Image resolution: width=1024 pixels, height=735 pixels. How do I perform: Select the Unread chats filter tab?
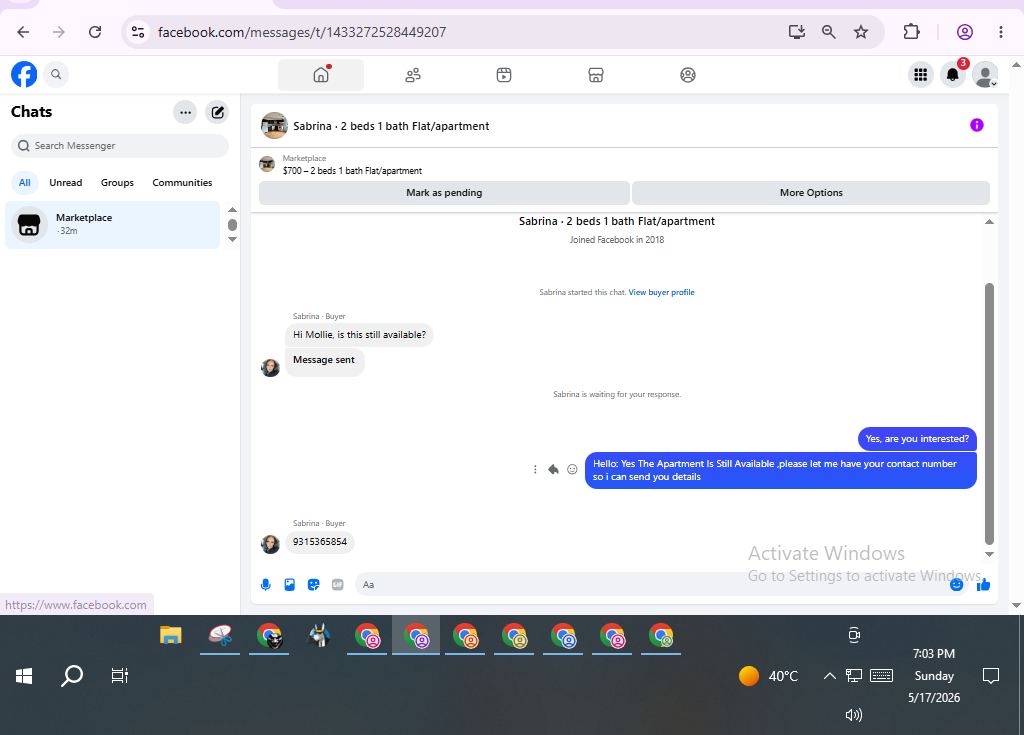(66, 183)
